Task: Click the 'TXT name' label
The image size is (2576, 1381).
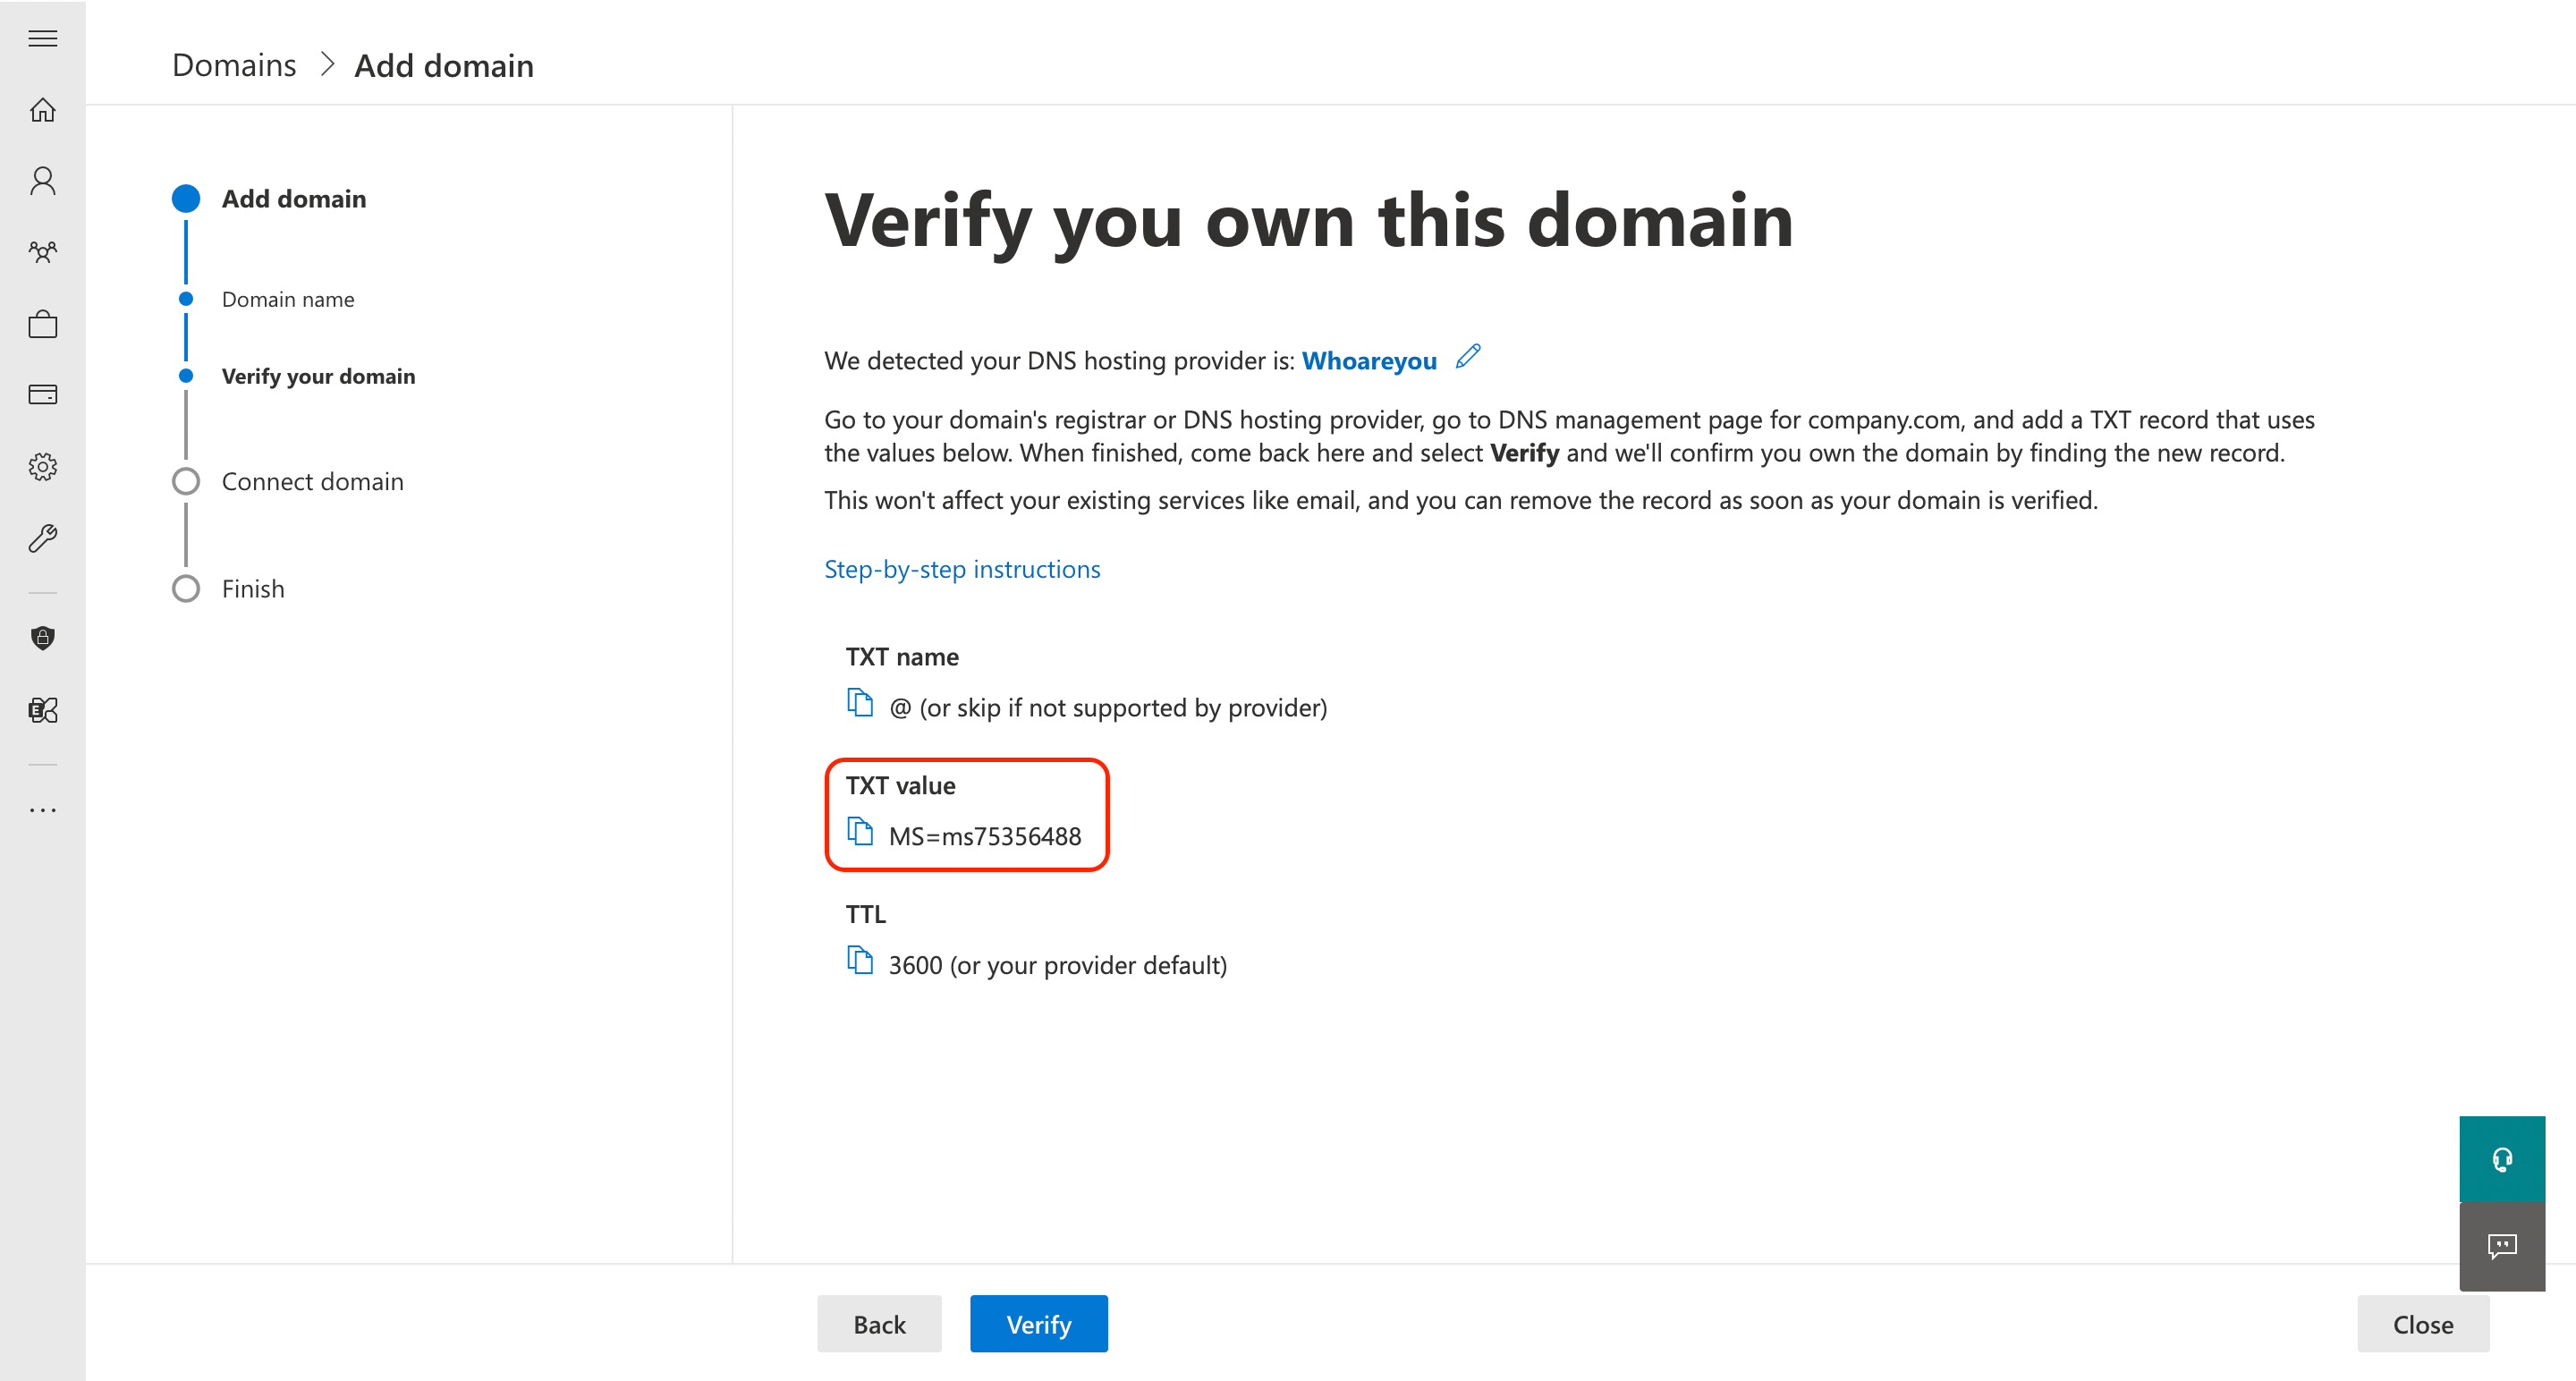Action: [x=902, y=657]
